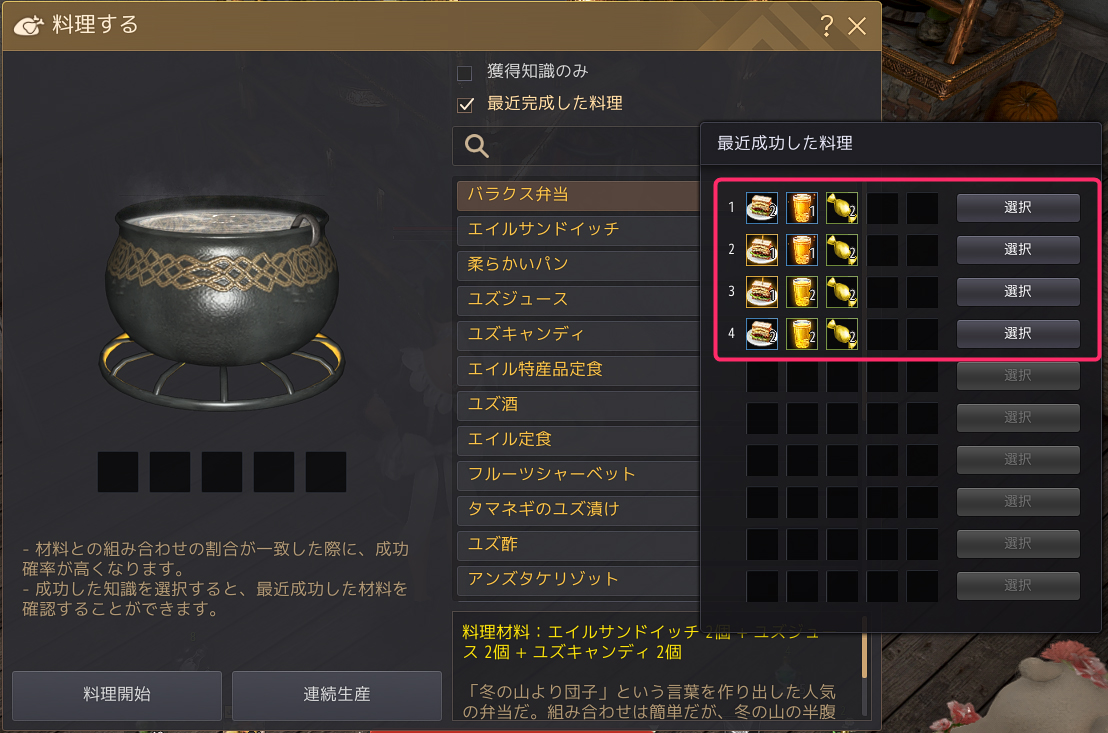Screen dimensions: 1108x733
Task: Click the yellow candy icon in recipe row 3
Action: point(842,292)
